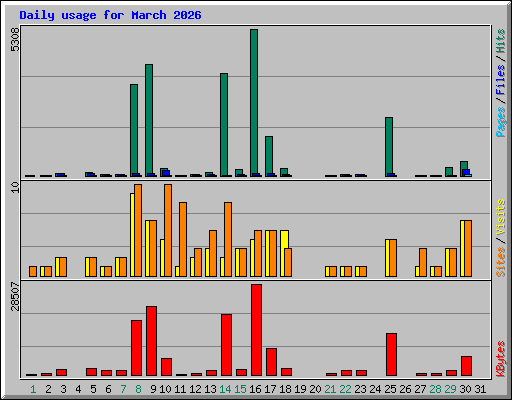512x400 pixels.
Task: Click the 28507 KBytes axis value
Action: [15, 296]
